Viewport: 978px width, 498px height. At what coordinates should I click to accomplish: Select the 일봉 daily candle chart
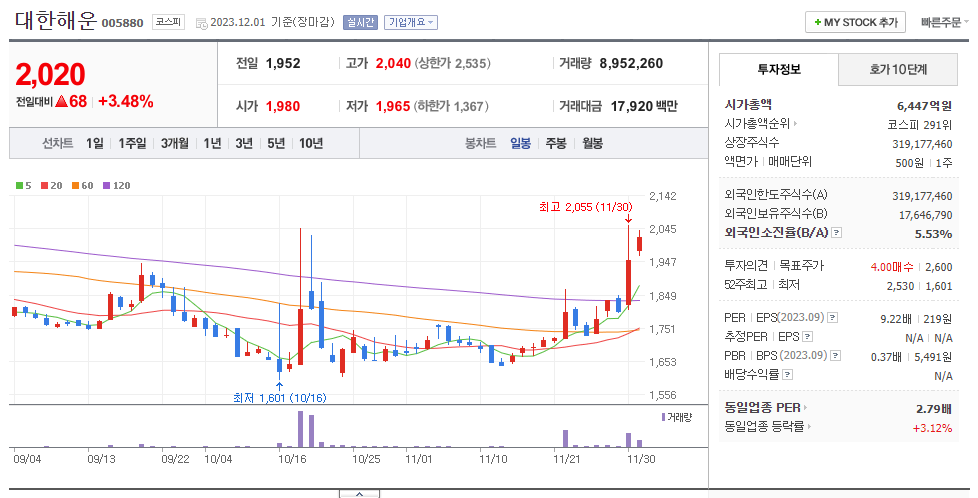coord(520,144)
